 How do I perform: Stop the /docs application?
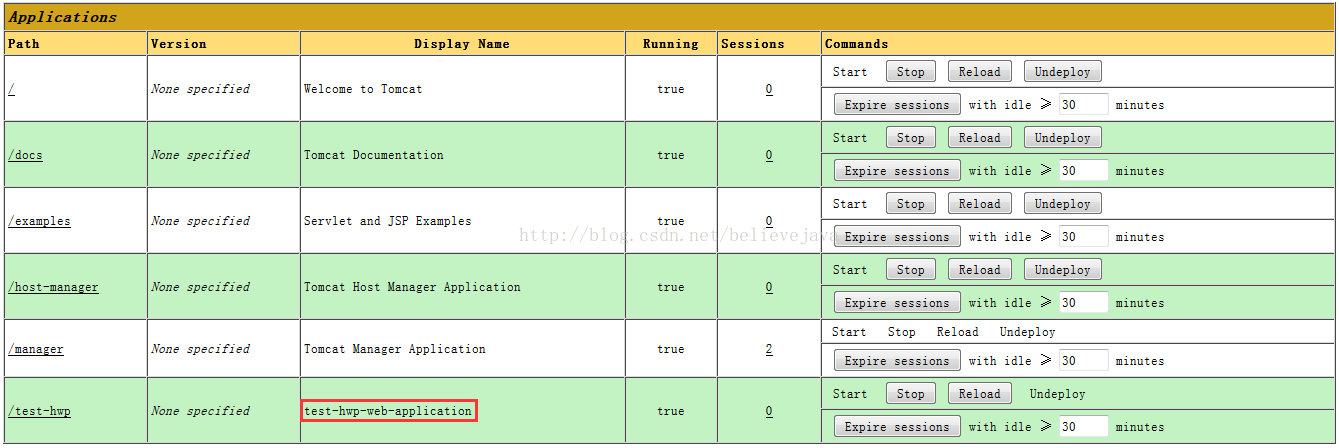tap(911, 138)
